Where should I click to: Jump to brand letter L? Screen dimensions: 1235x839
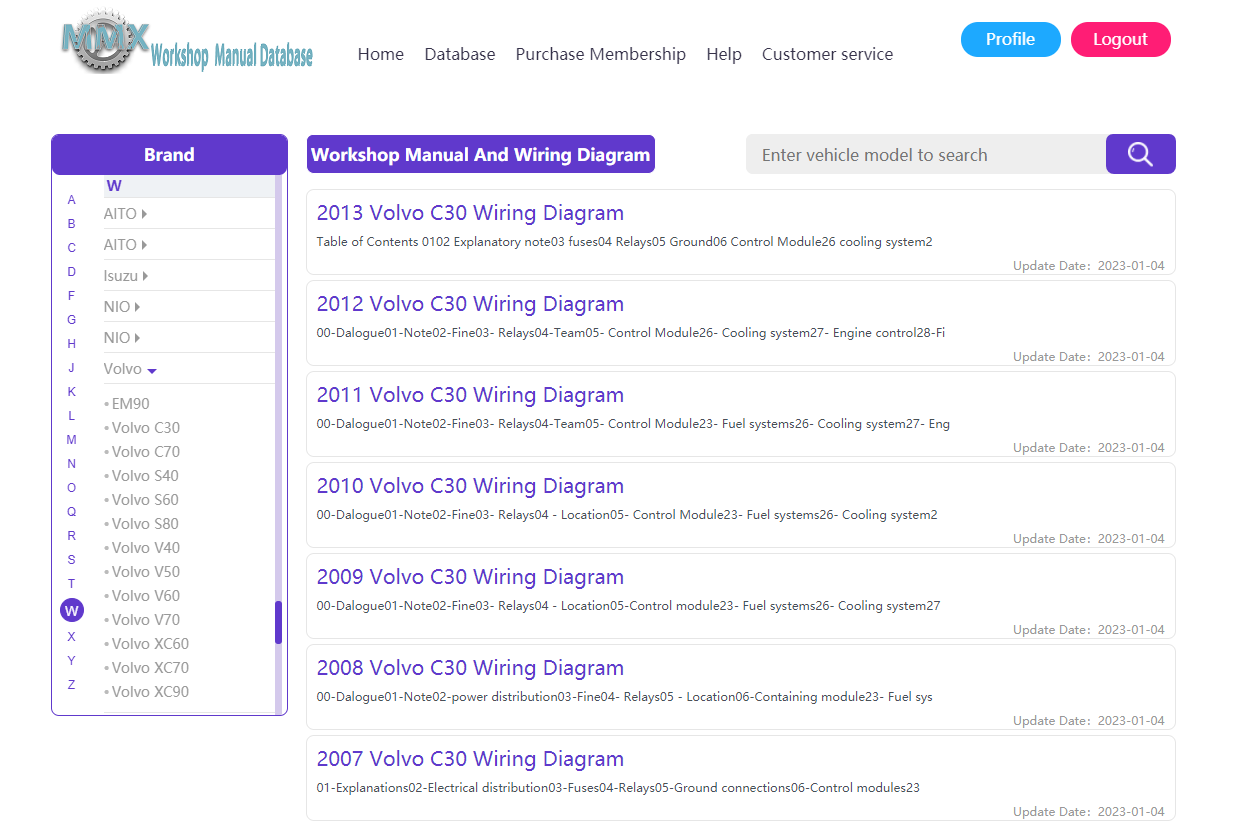coord(71,416)
